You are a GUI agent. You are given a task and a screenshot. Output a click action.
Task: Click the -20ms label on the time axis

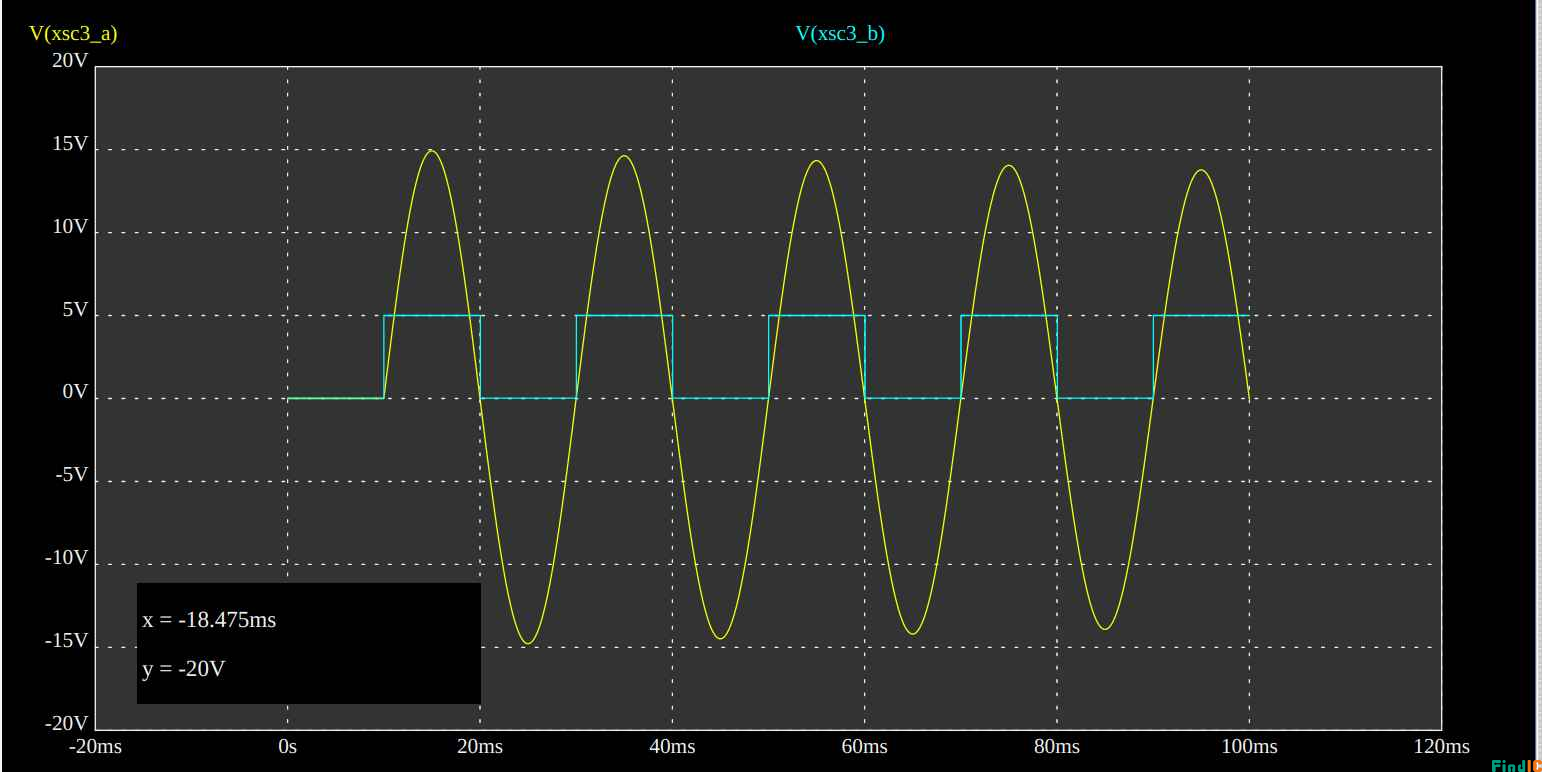click(x=95, y=747)
